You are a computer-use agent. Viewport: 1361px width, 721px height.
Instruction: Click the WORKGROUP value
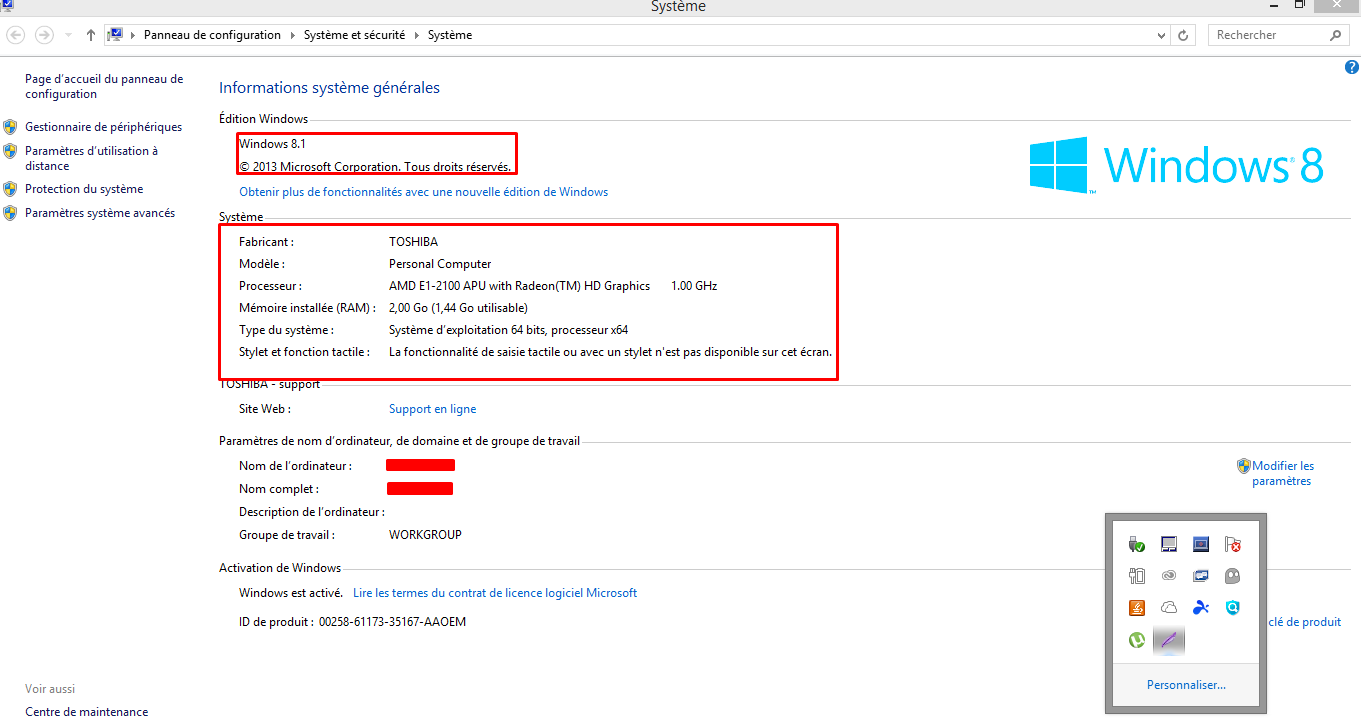tap(425, 535)
